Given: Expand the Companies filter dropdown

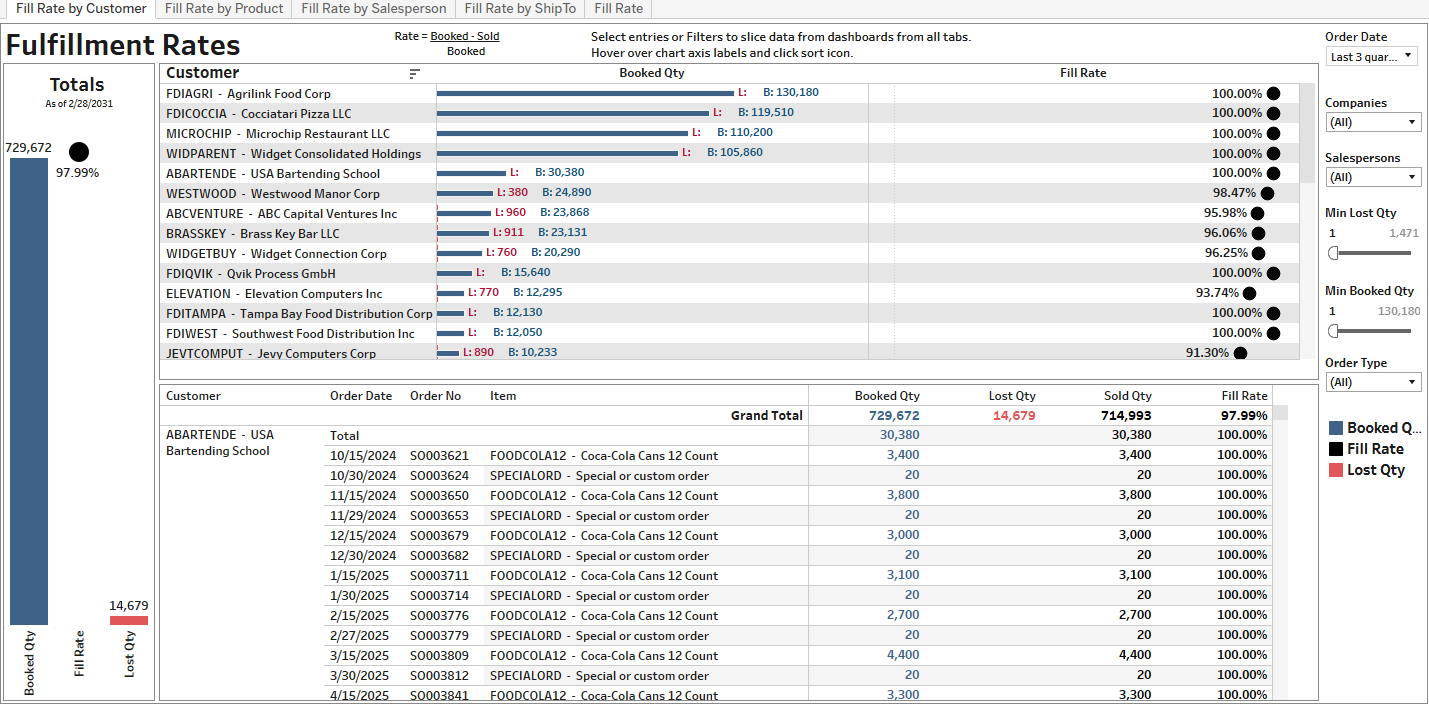Looking at the screenshot, I should click(1372, 122).
